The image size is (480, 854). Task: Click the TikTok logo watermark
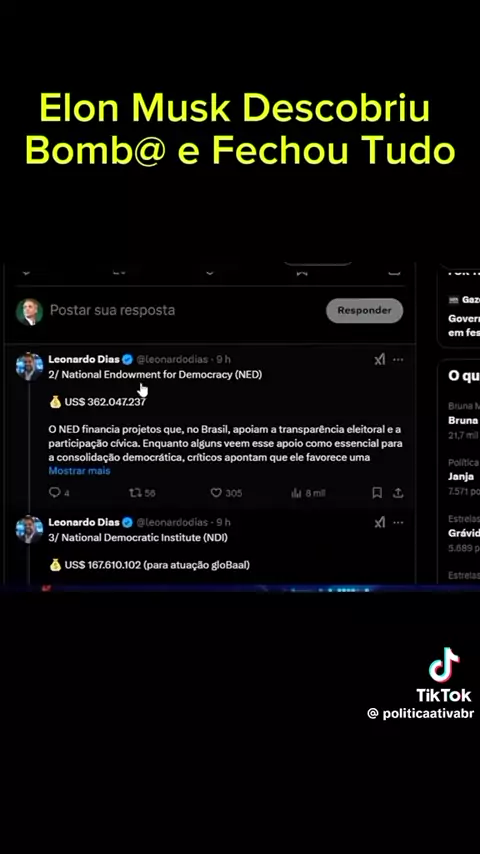[x=444, y=674]
